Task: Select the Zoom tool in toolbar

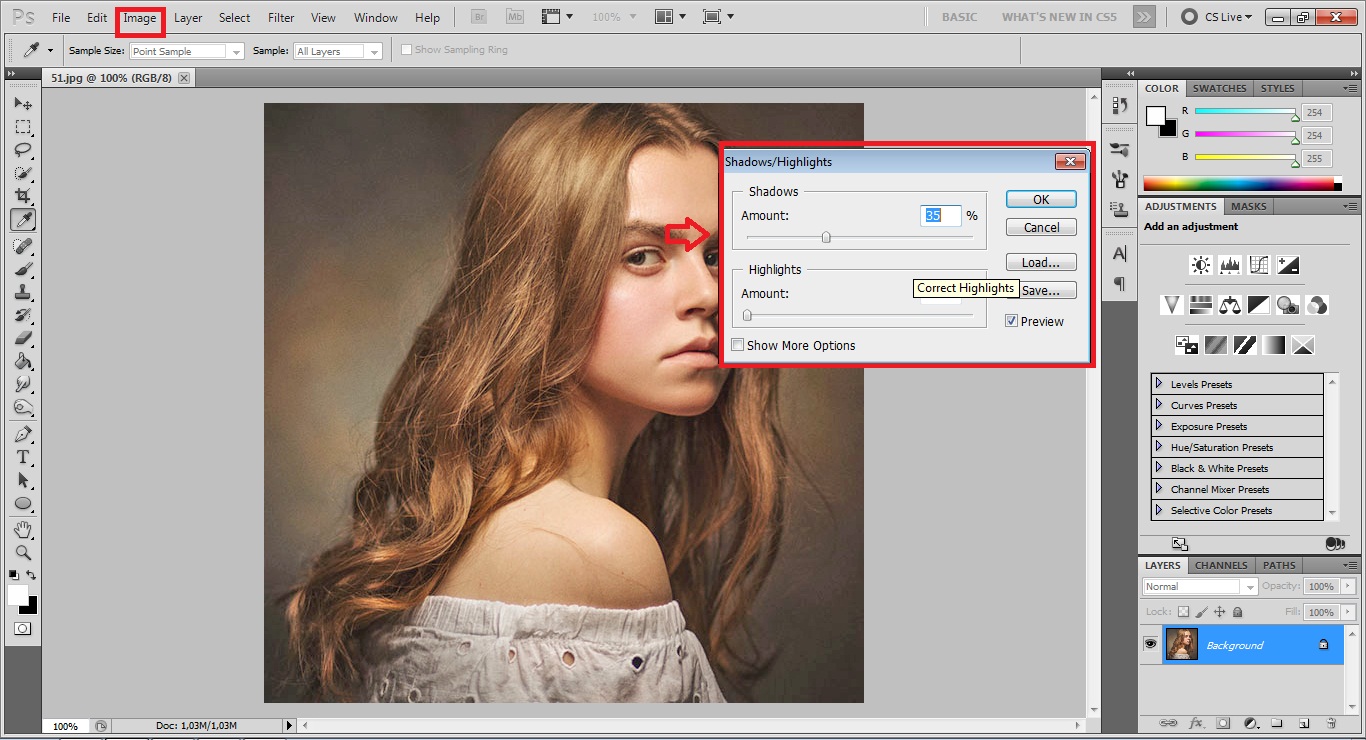Action: pos(22,552)
